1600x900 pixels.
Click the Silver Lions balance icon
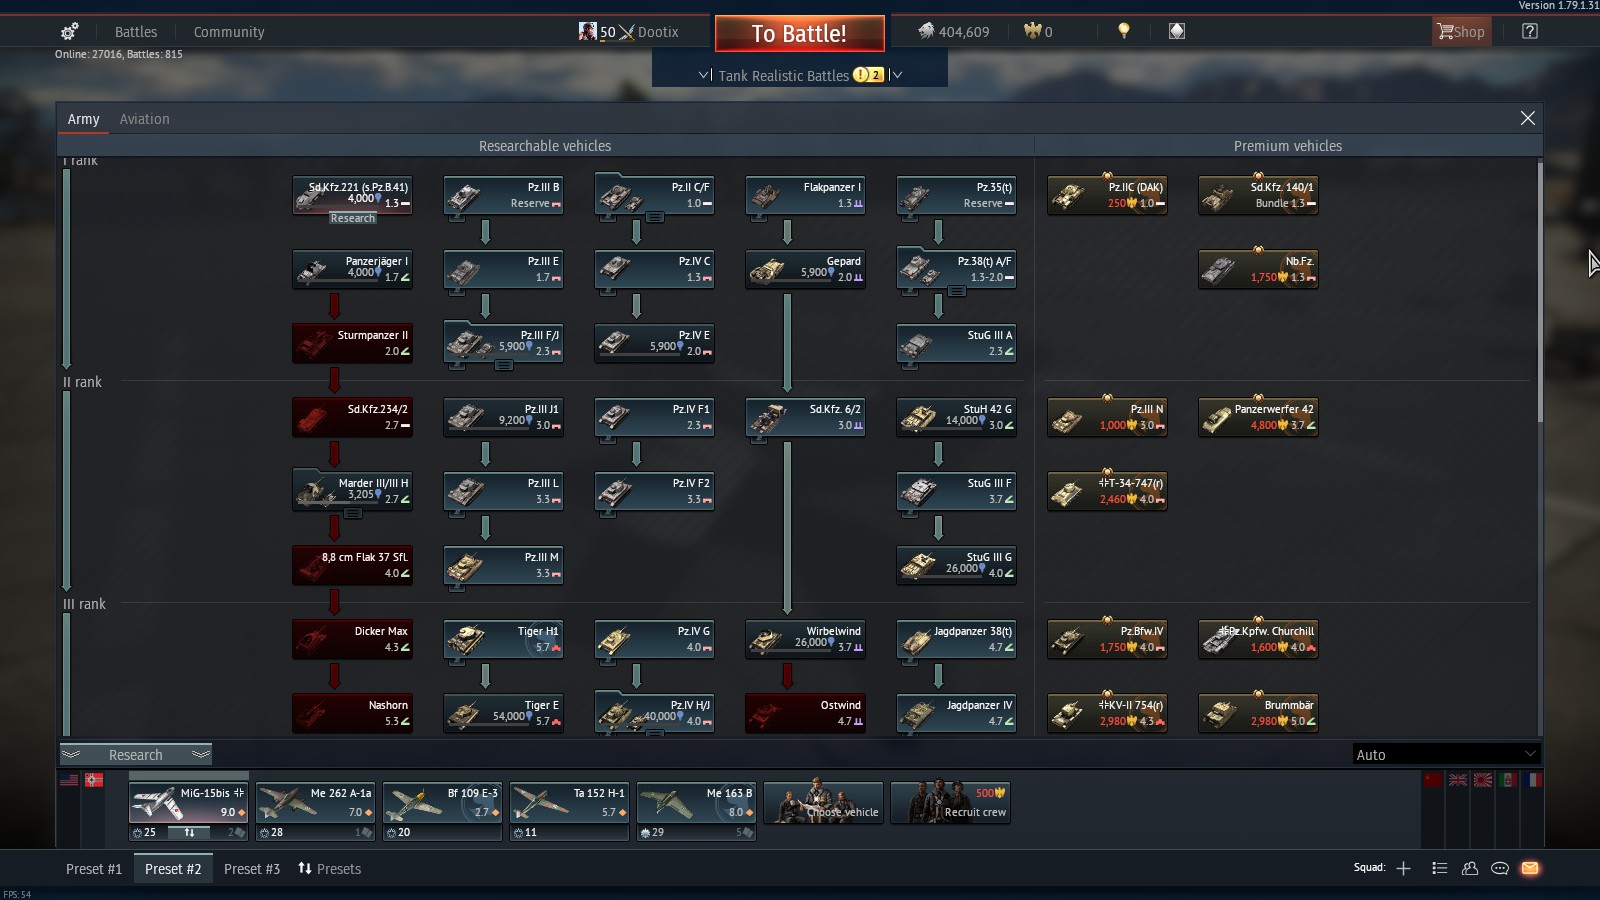pos(926,31)
